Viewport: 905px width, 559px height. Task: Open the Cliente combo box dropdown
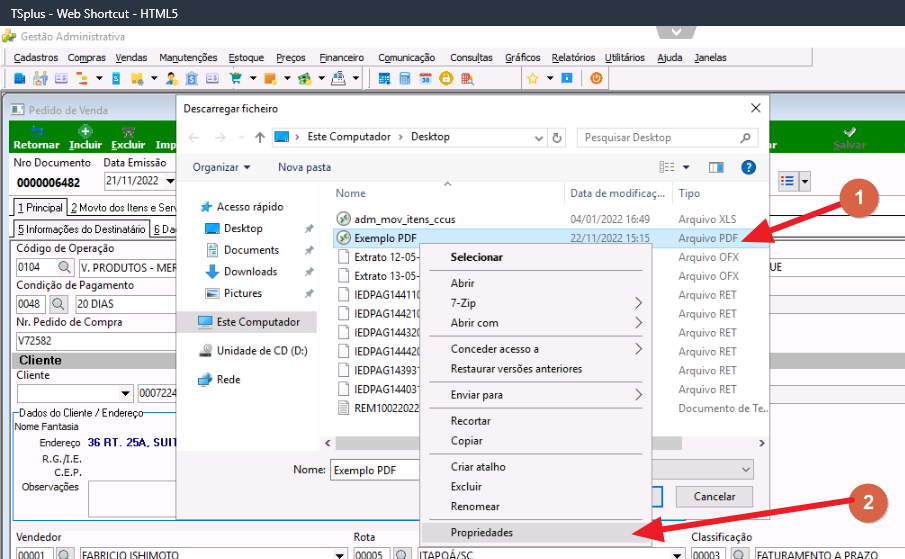(125, 393)
